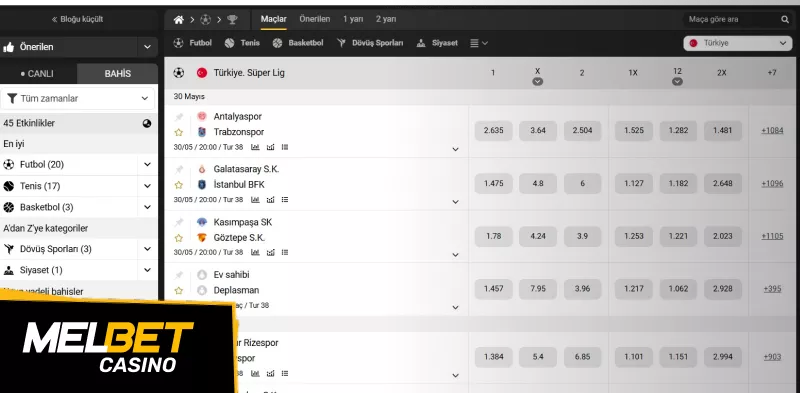Switch to the Maçlar tab

[x=274, y=19]
